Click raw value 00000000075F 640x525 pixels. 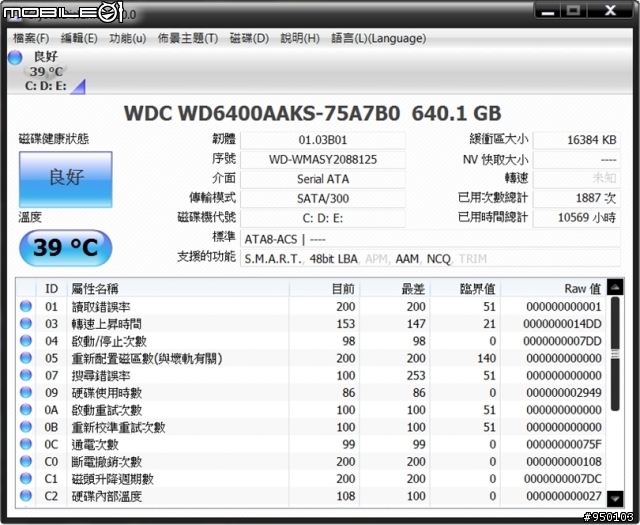(564, 444)
